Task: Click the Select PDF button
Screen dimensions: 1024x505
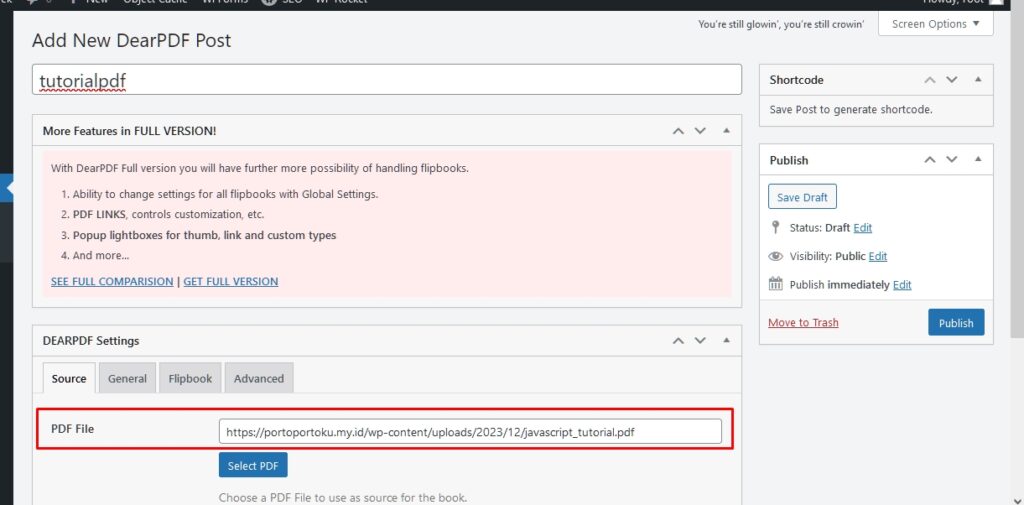Action: tap(253, 466)
